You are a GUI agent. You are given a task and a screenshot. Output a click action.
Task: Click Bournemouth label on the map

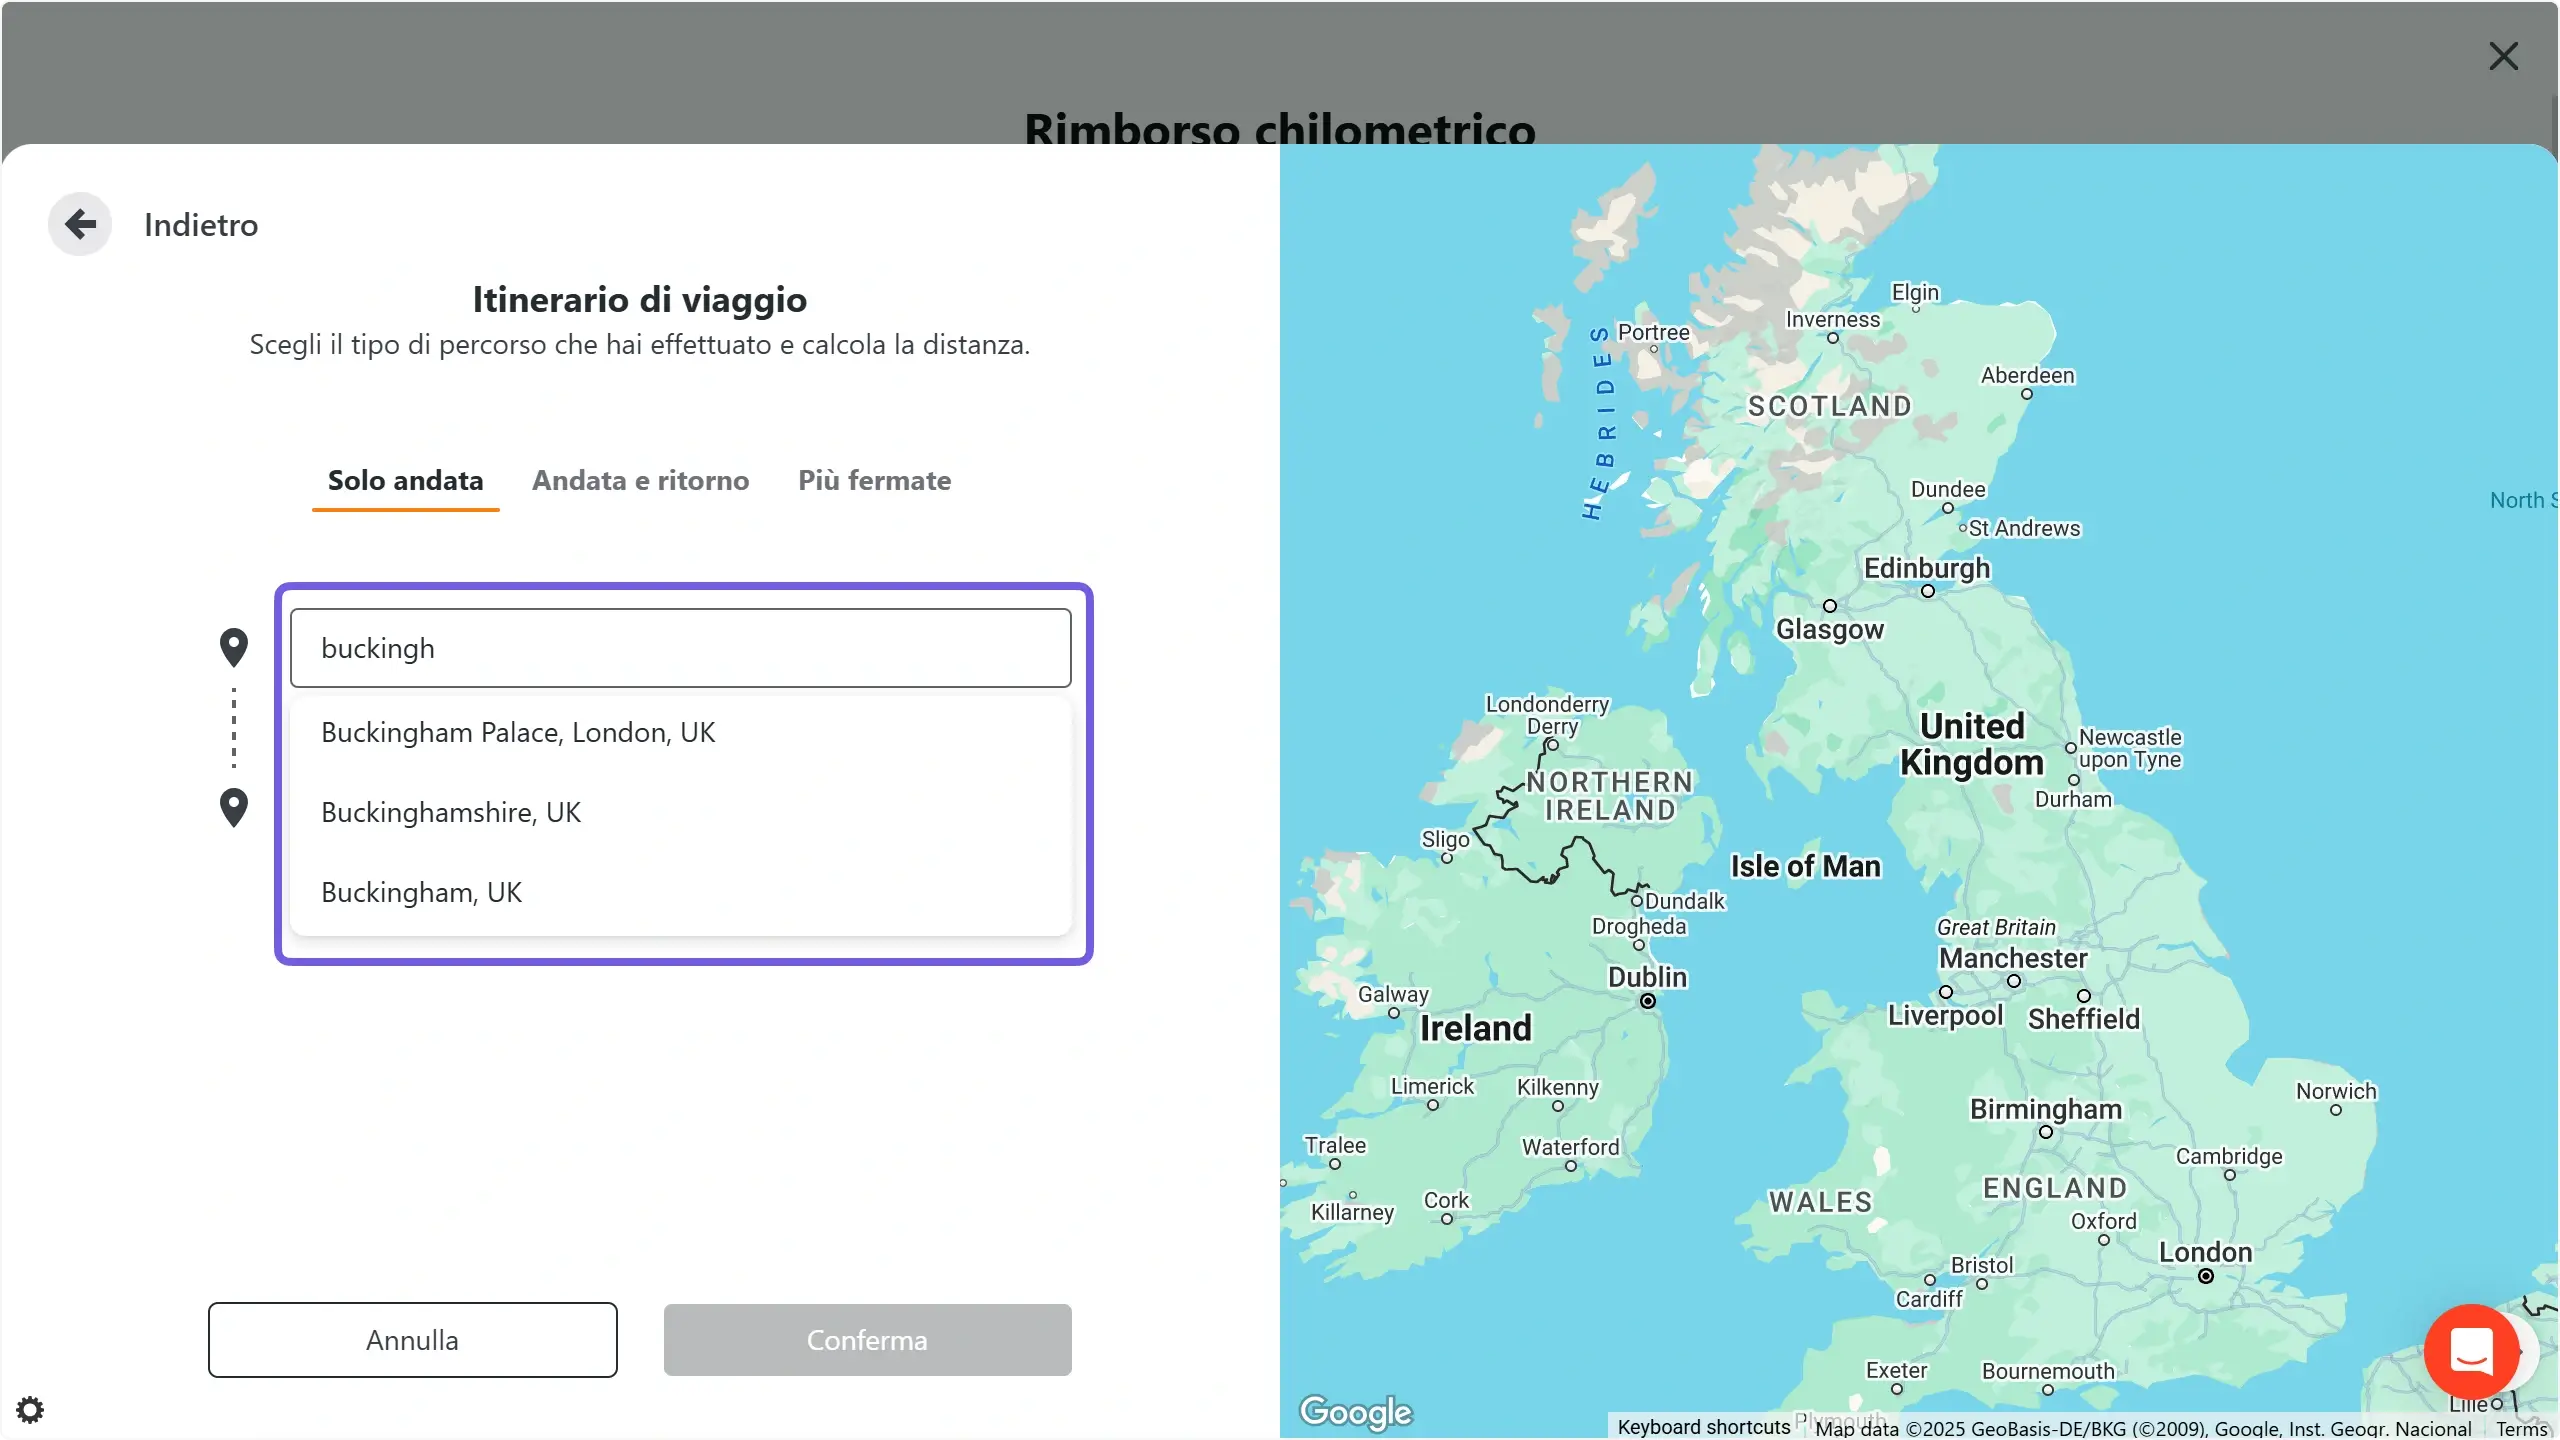pos(2047,1371)
